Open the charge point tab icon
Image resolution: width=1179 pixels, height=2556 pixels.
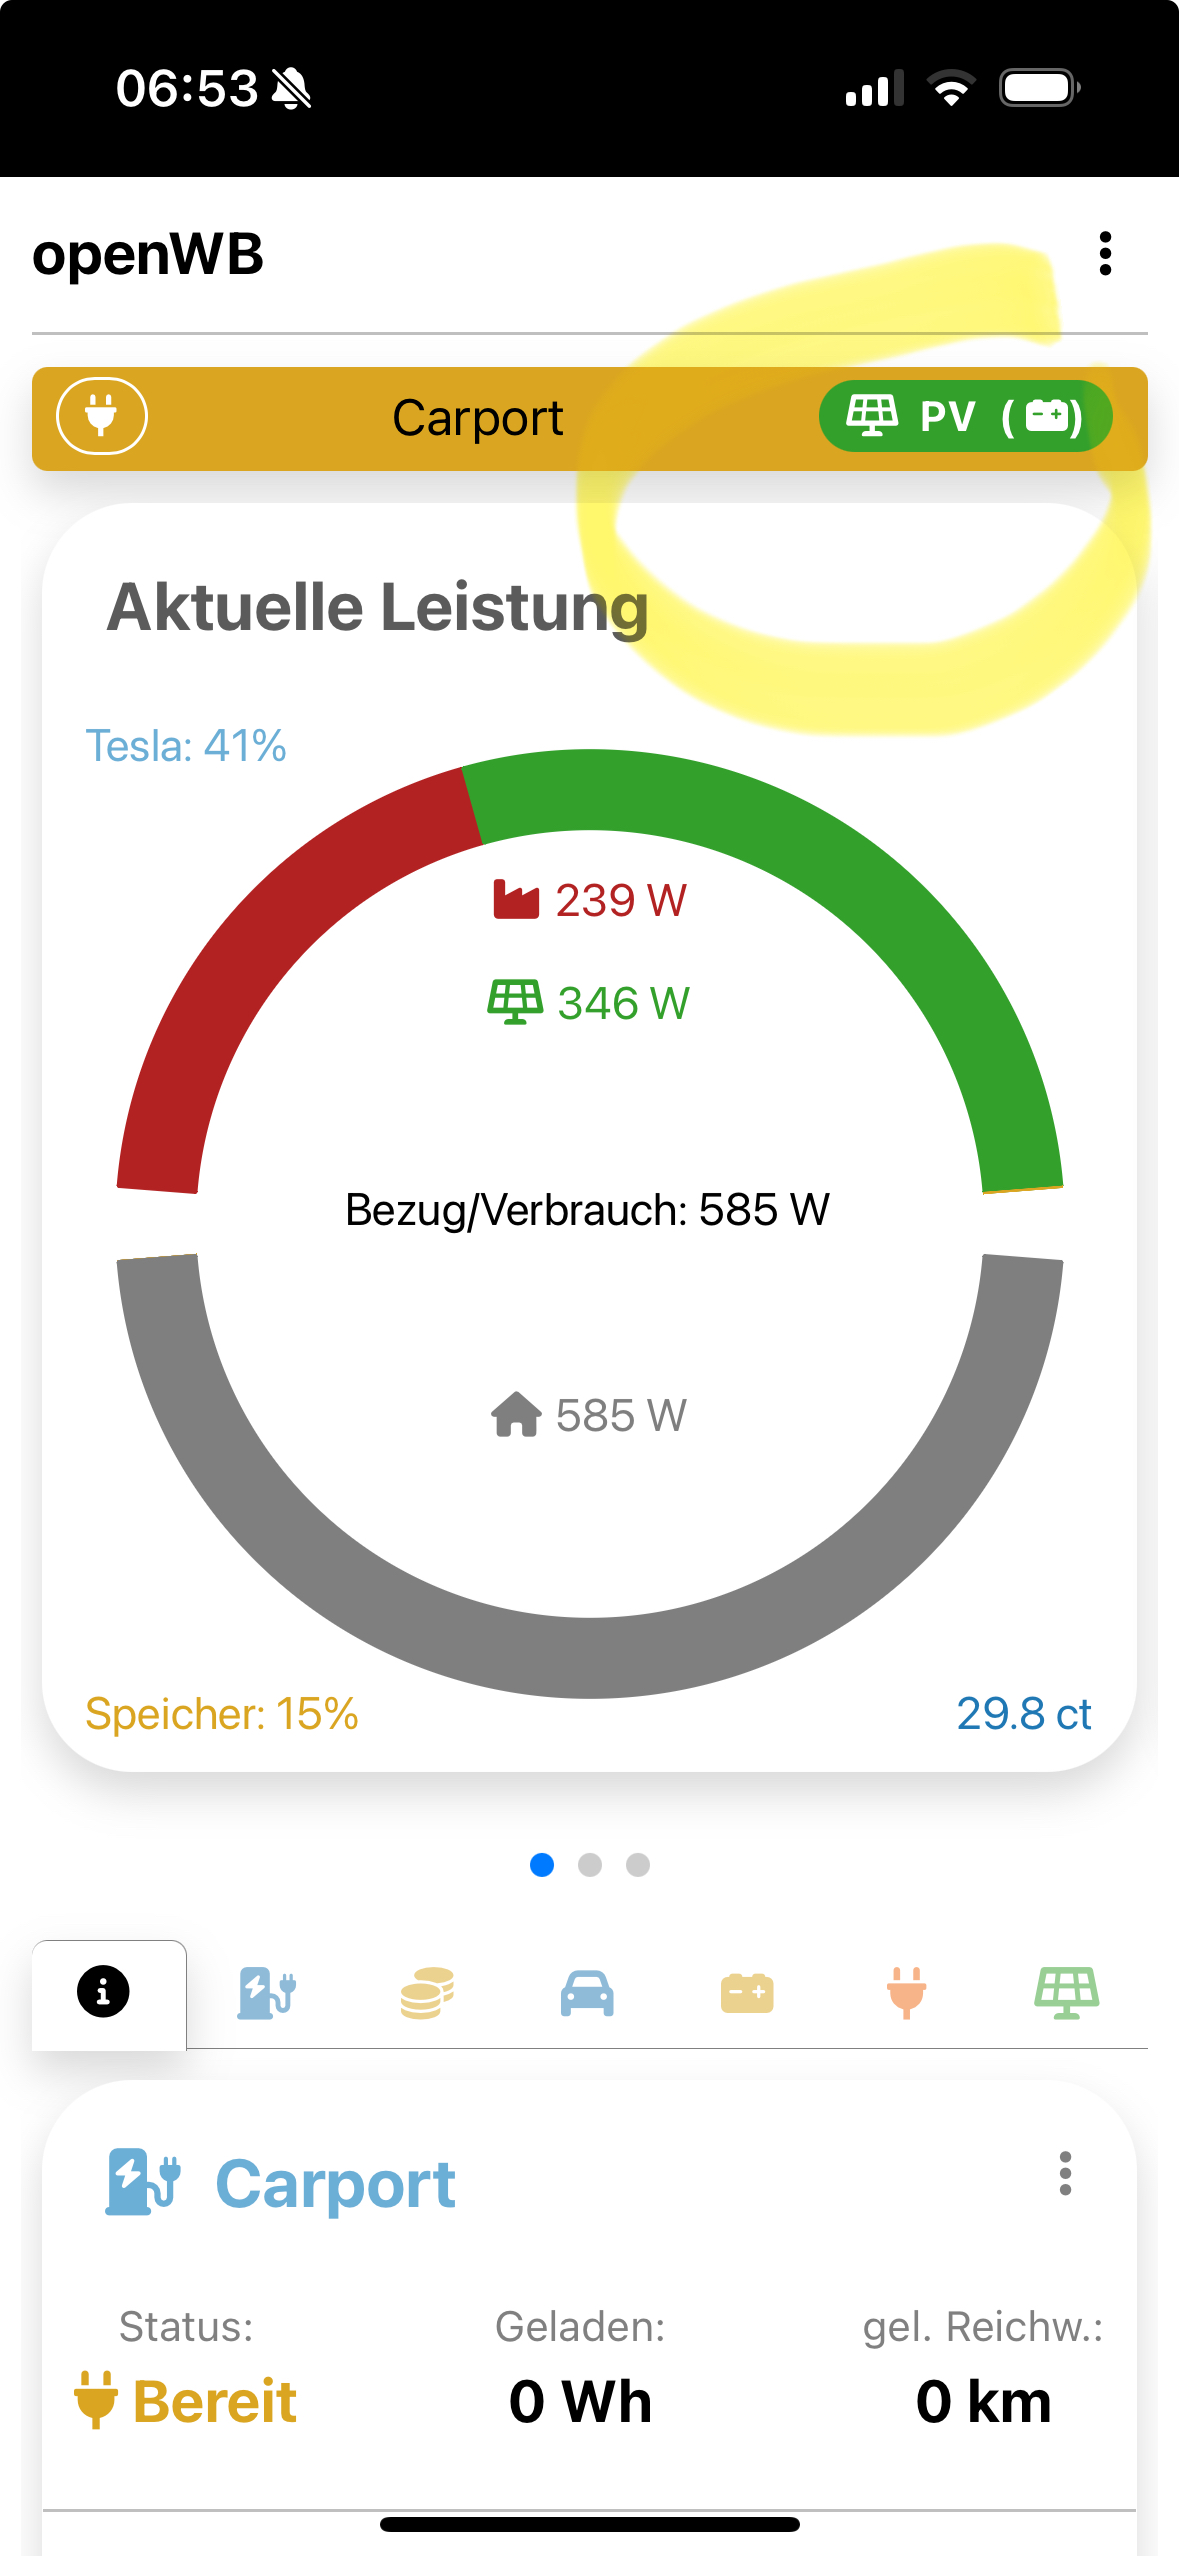pyautogui.click(x=266, y=1993)
